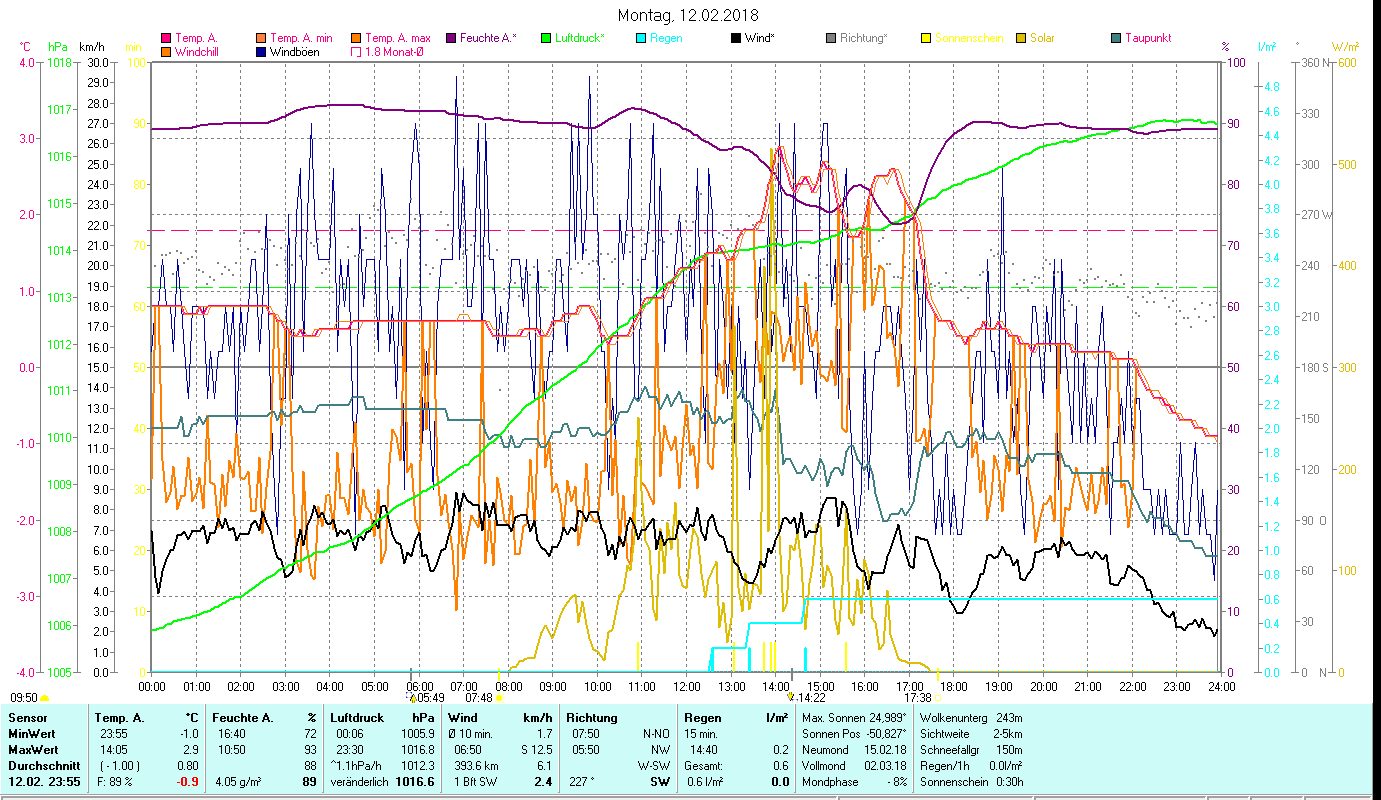This screenshot has height=800, width=1381.
Task: Click the '17:38' time label below the axis
Action: (x=918, y=697)
